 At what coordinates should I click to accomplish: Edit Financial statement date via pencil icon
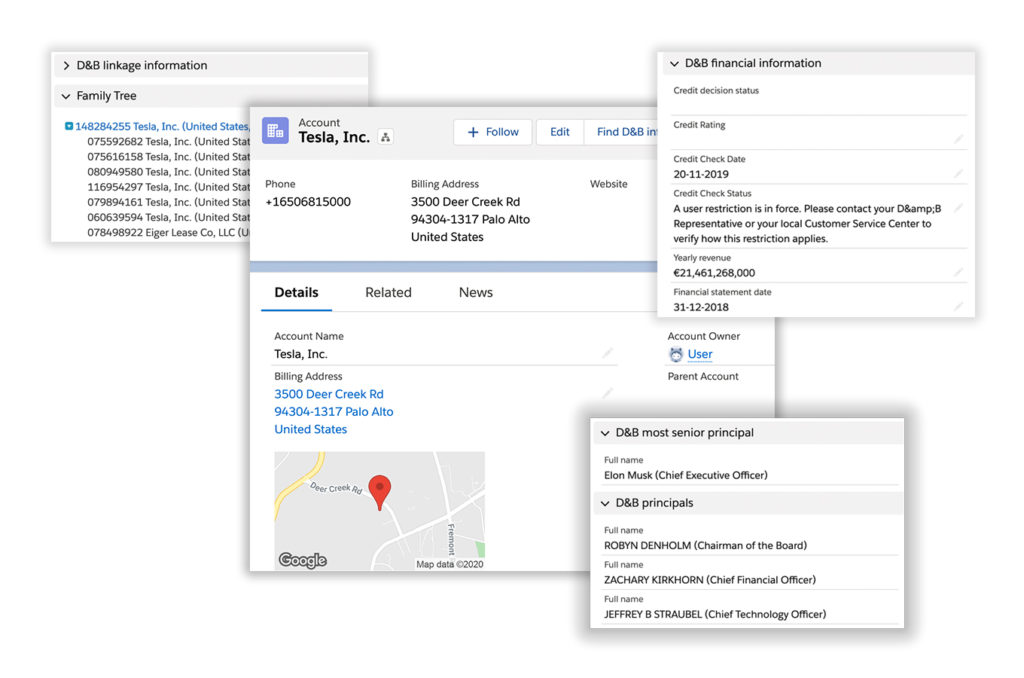coord(959,306)
